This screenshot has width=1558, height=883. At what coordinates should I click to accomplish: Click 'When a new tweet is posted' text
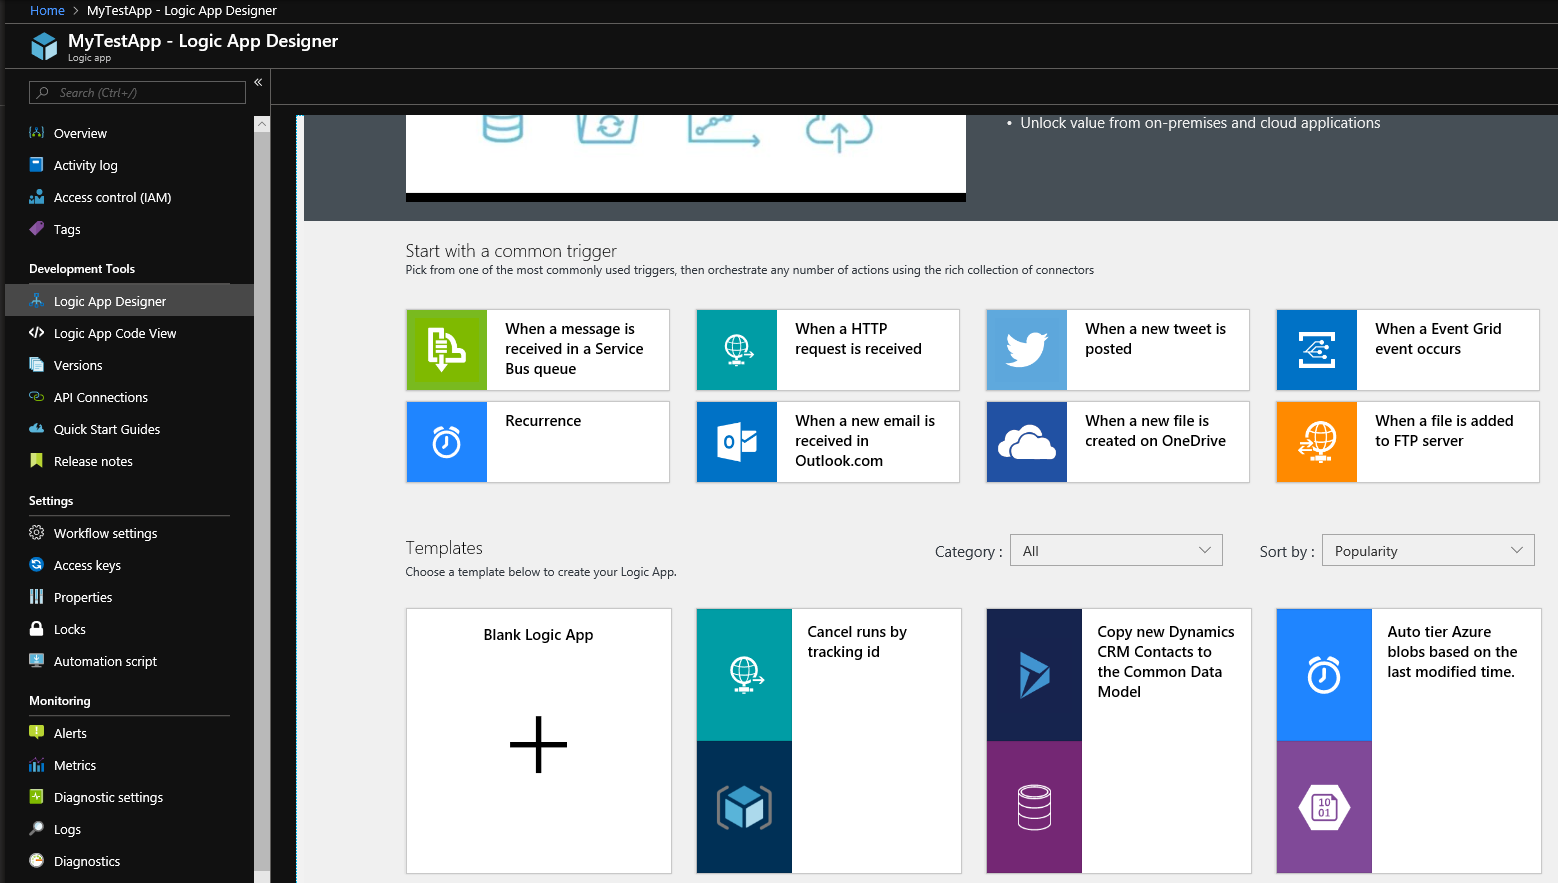[1155, 339]
